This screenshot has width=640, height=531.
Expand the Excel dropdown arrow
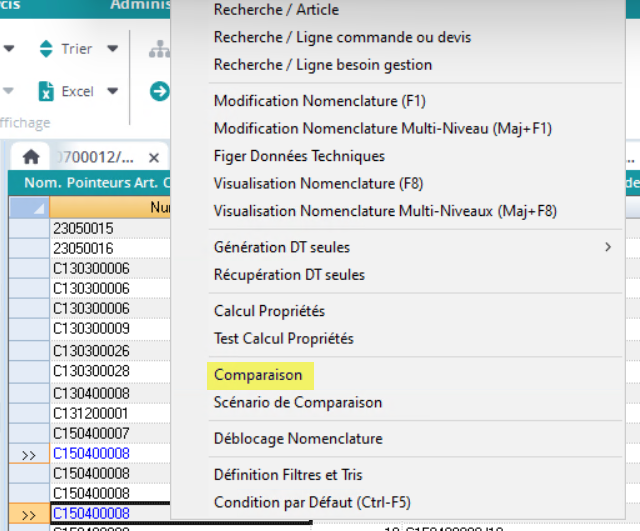[112, 91]
